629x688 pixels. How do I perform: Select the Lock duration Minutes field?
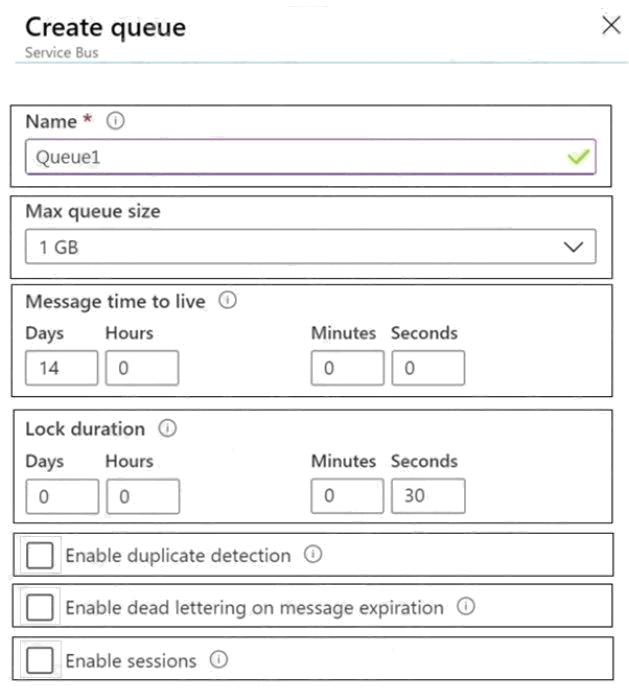[x=347, y=496]
